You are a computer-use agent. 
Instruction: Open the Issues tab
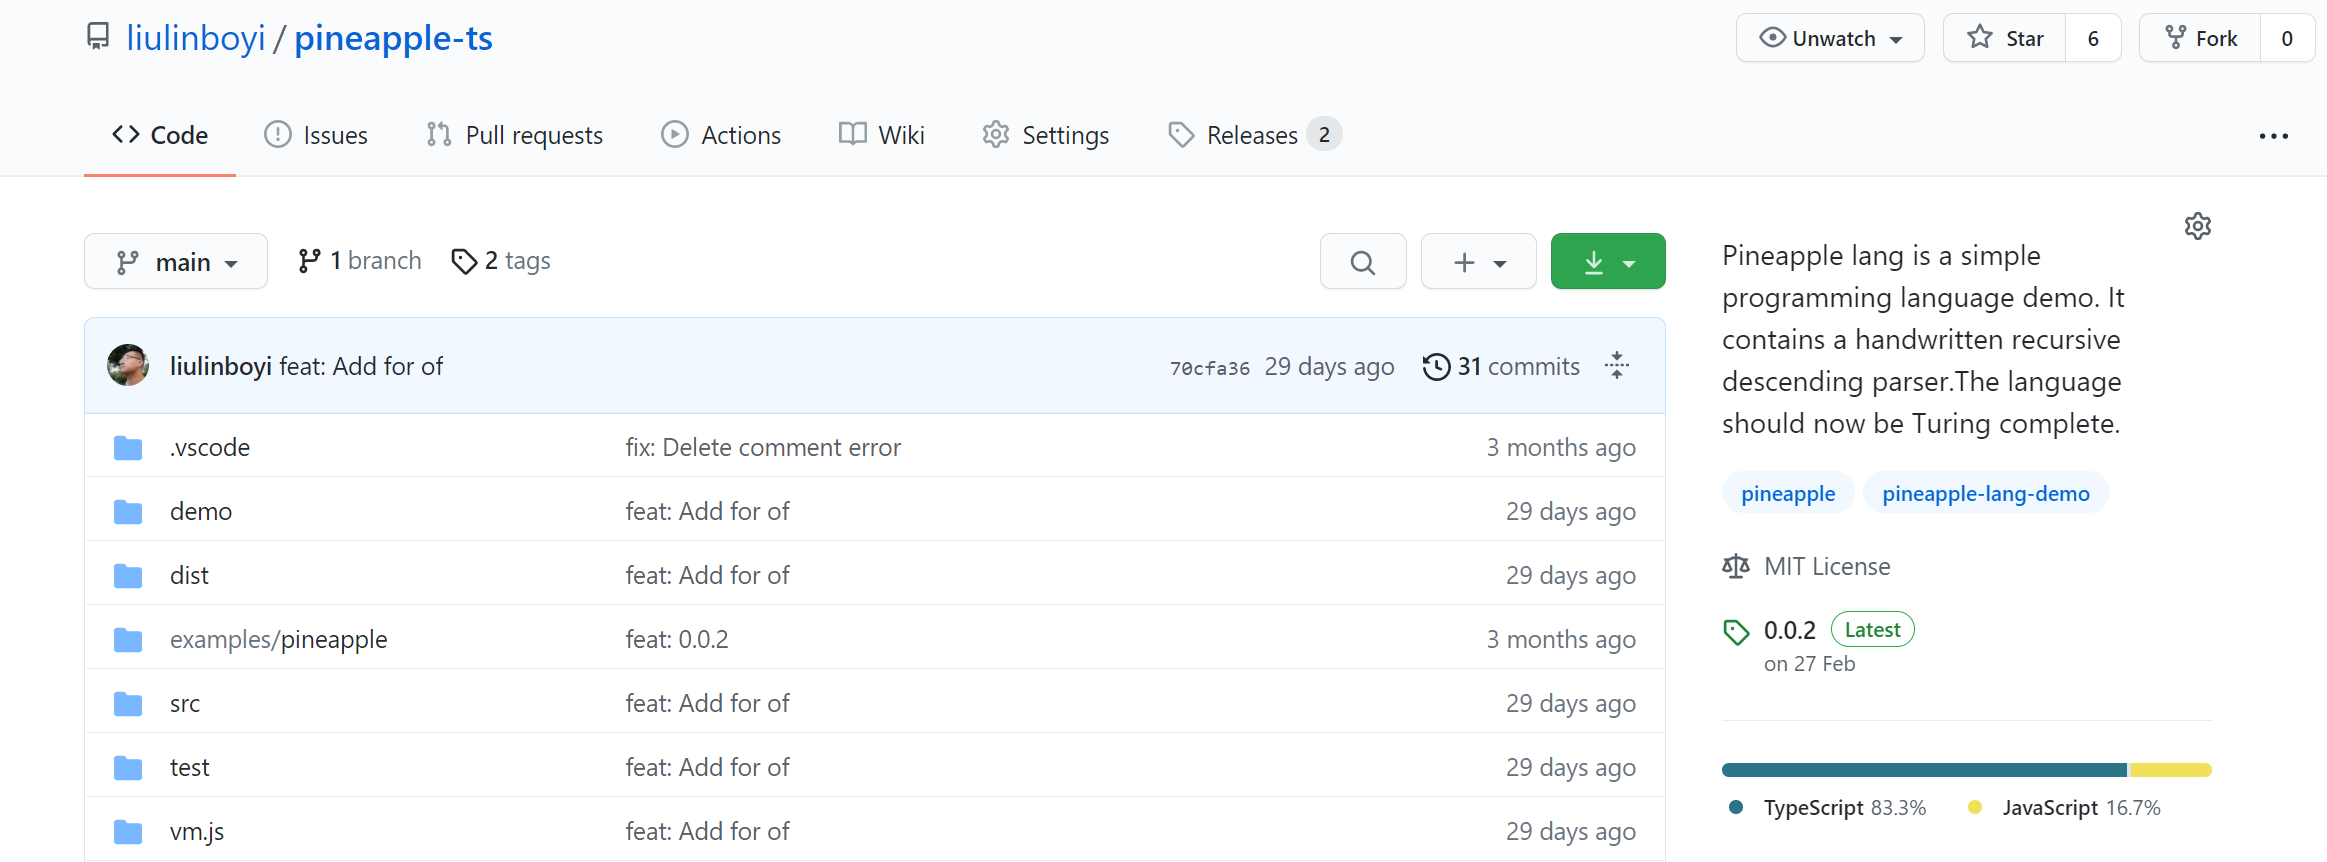316,135
